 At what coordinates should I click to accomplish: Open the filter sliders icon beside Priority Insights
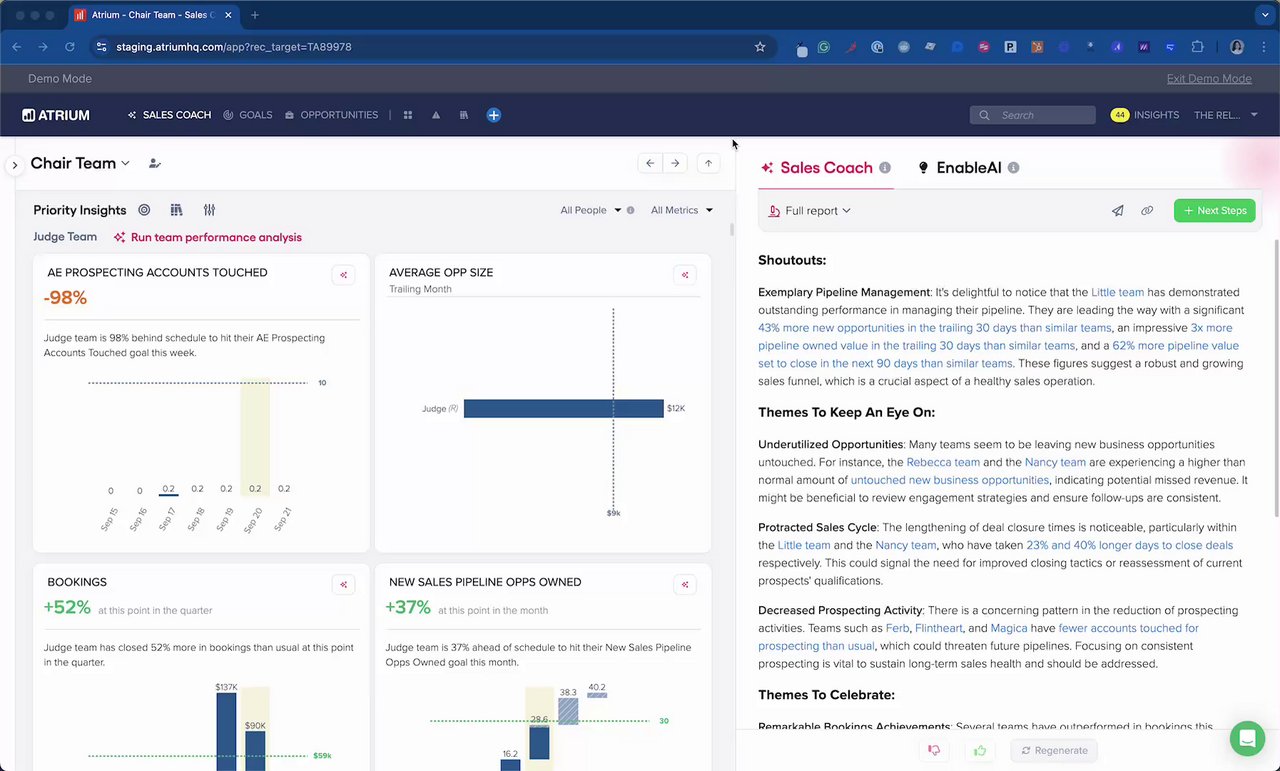209,210
